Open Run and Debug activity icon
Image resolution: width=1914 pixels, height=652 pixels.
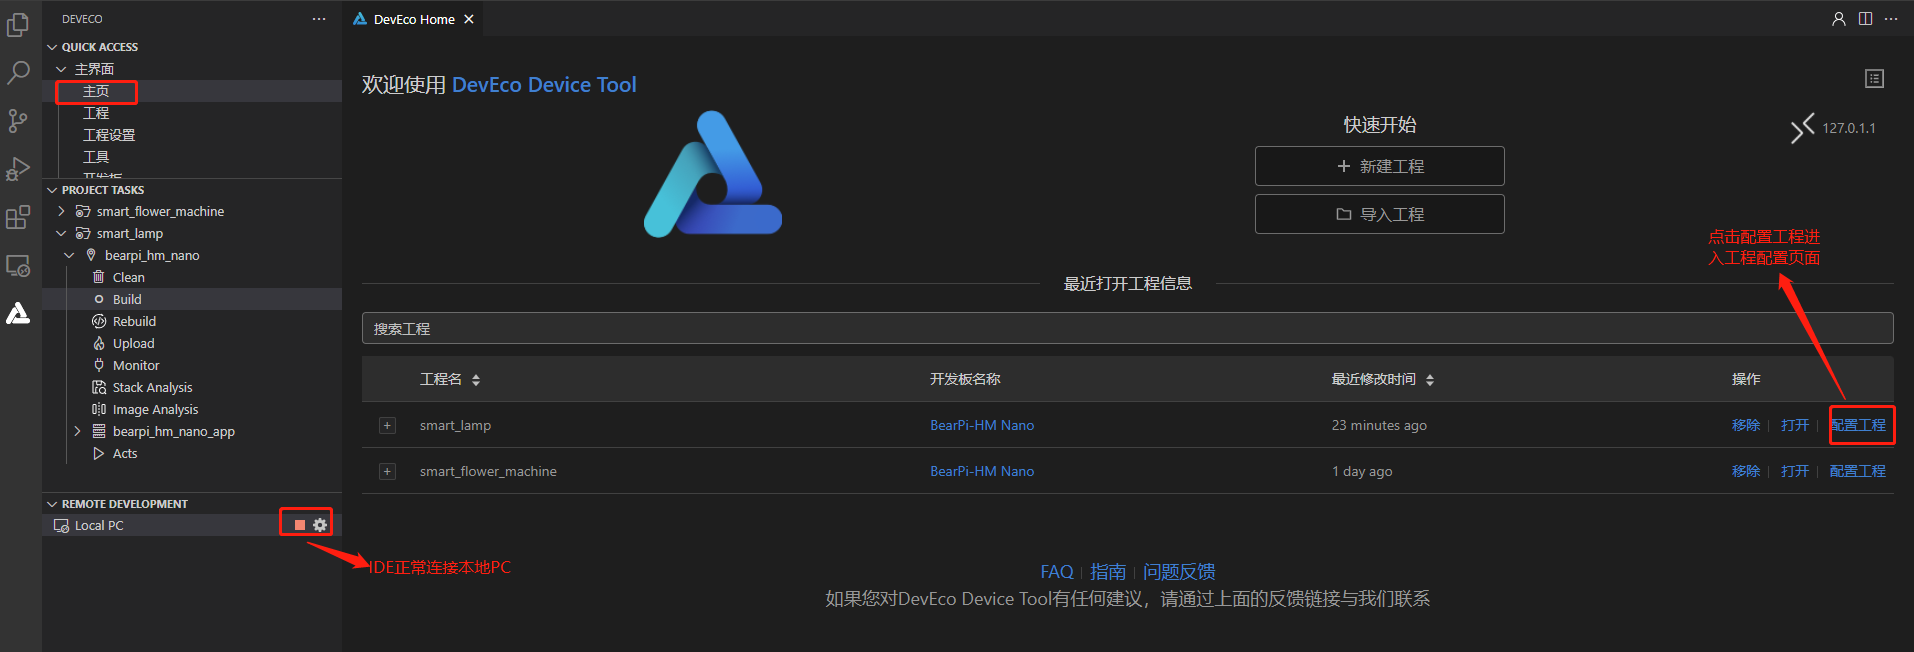[x=18, y=169]
